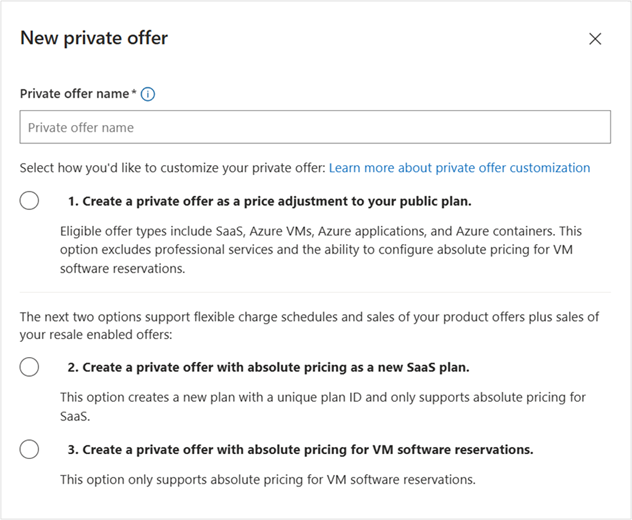Image resolution: width=632 pixels, height=520 pixels.
Task: Click the bold label of option 3 VM software reservations
Action: tap(300, 449)
